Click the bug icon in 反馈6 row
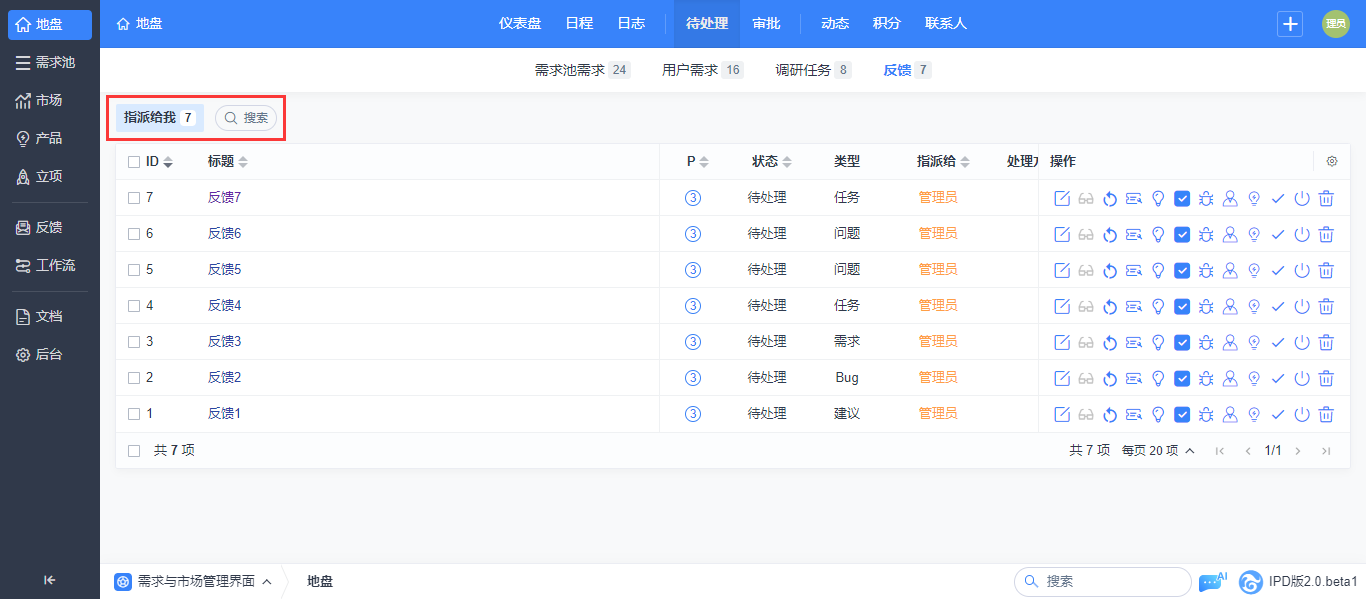The width and height of the screenshot is (1366, 599). tap(1206, 234)
